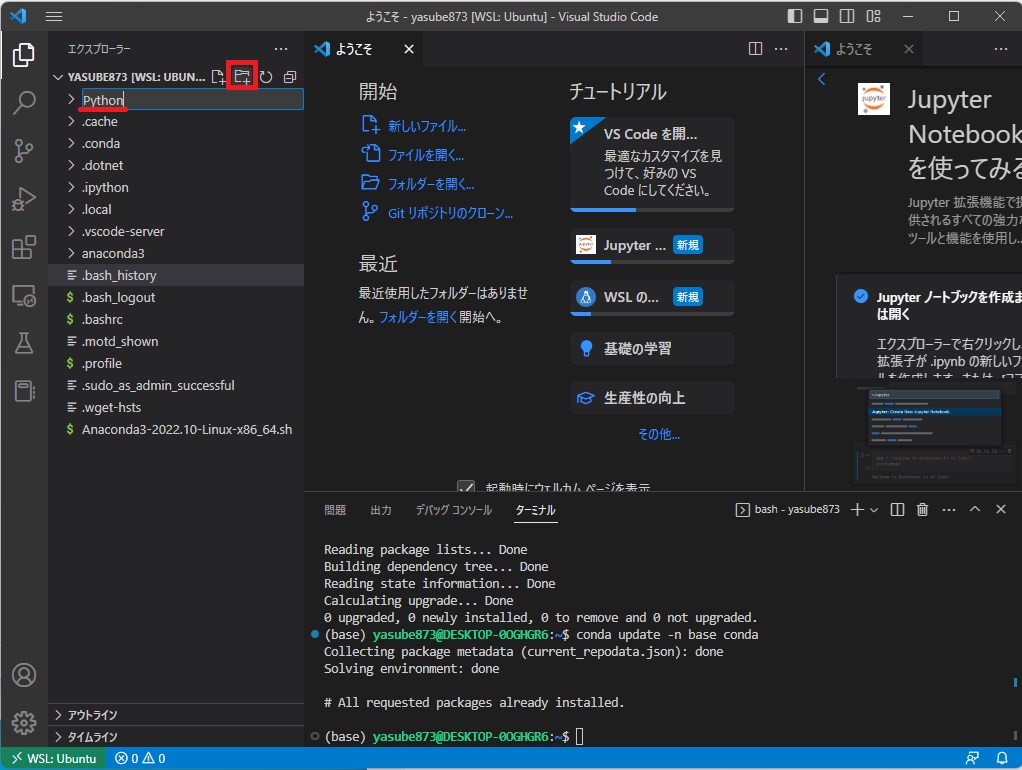Split the welcome editor to the right
The width and height of the screenshot is (1022, 770).
755,49
